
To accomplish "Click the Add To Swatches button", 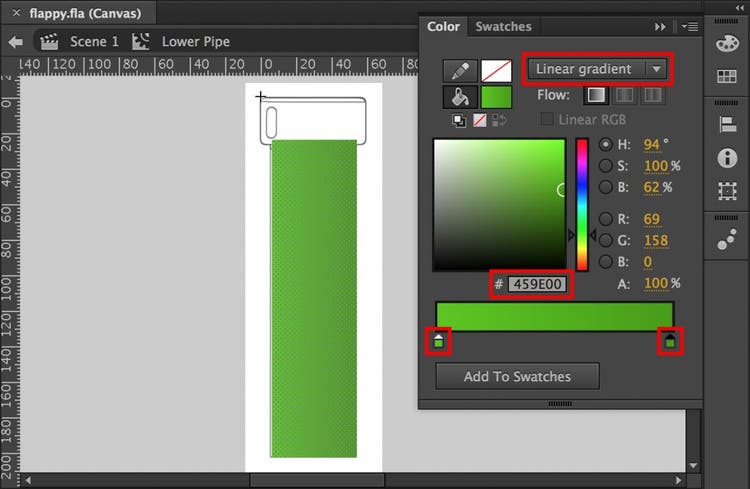I will [x=517, y=377].
